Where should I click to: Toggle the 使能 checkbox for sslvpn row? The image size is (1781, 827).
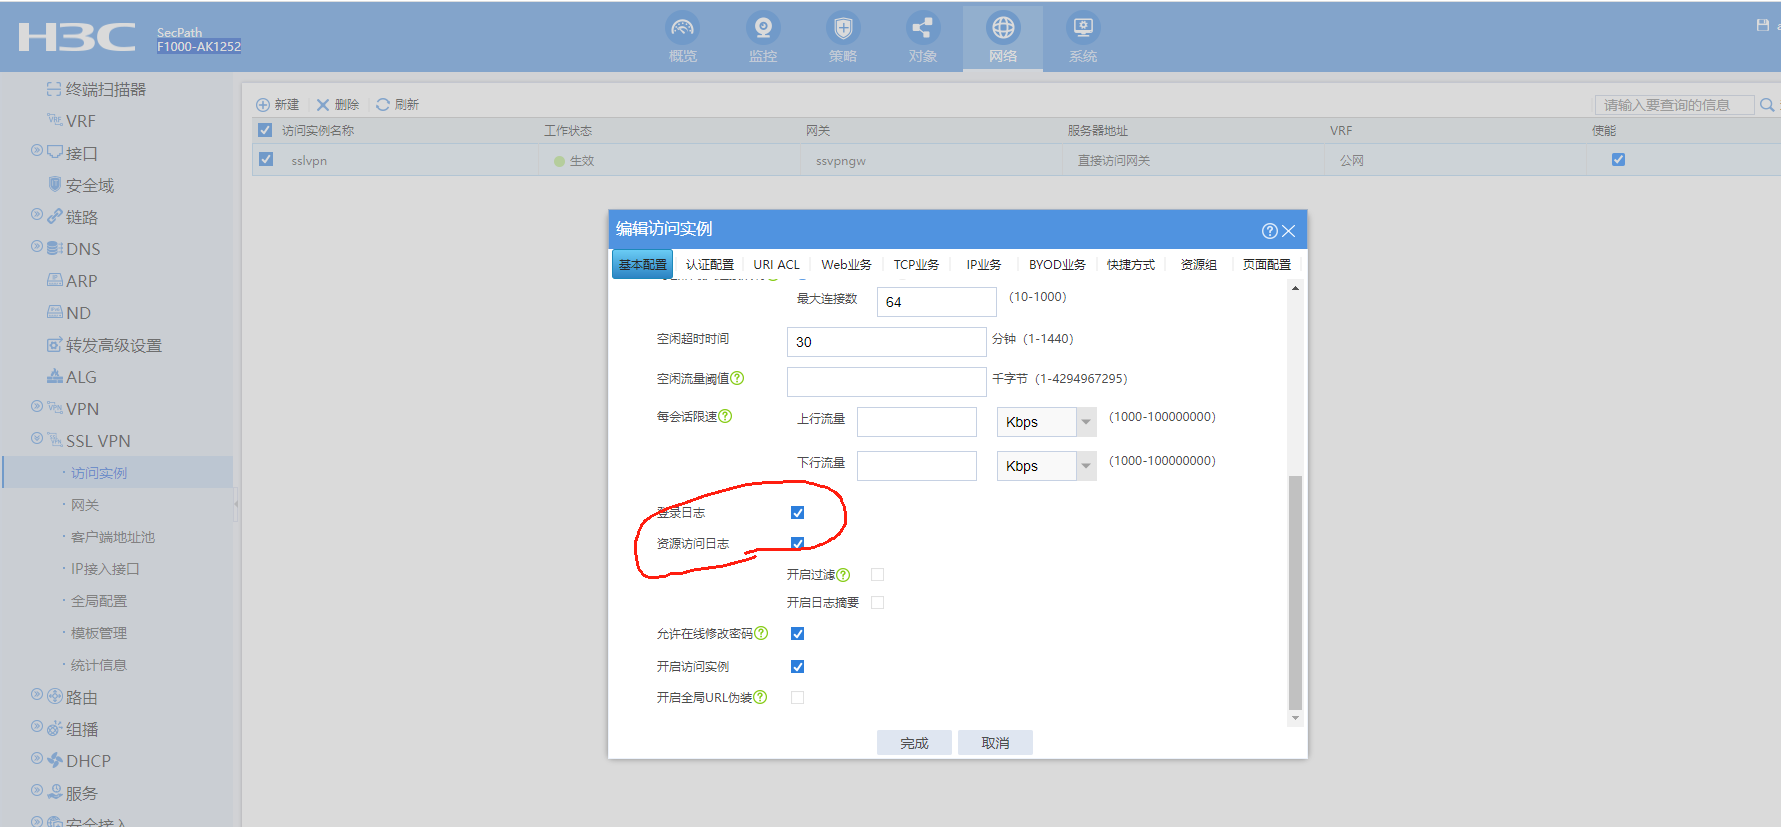click(1618, 160)
